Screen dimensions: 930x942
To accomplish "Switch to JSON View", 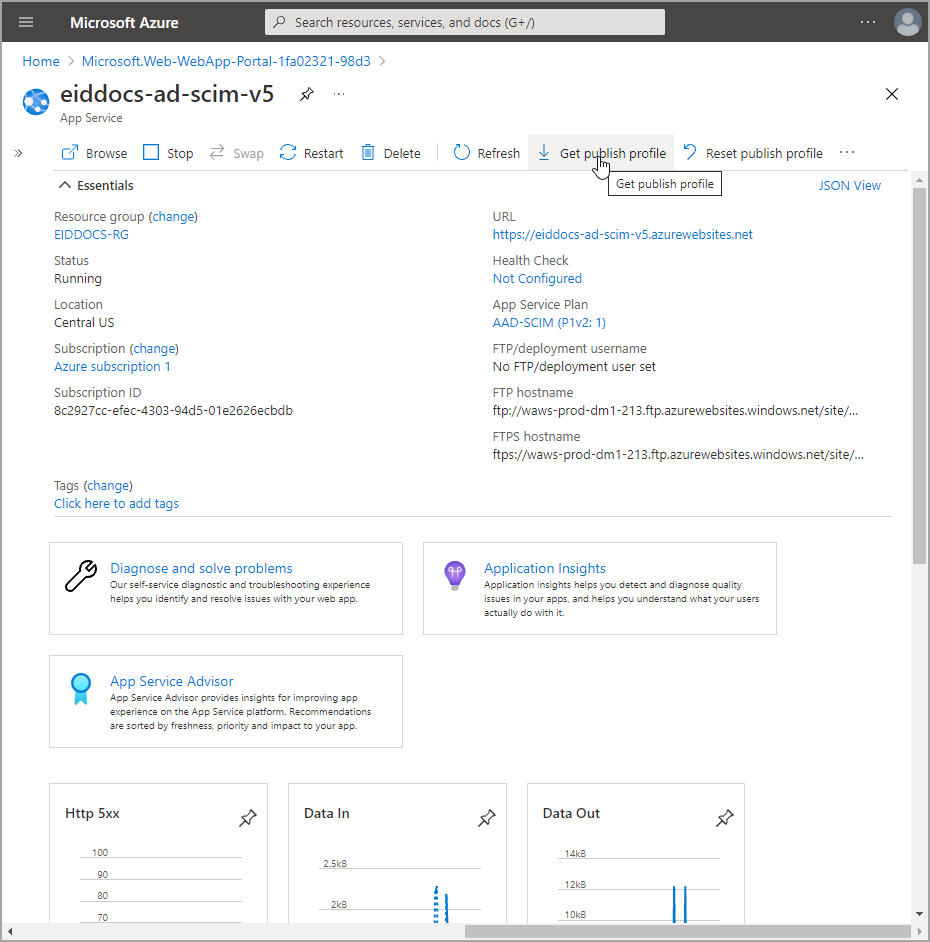I will tap(849, 185).
